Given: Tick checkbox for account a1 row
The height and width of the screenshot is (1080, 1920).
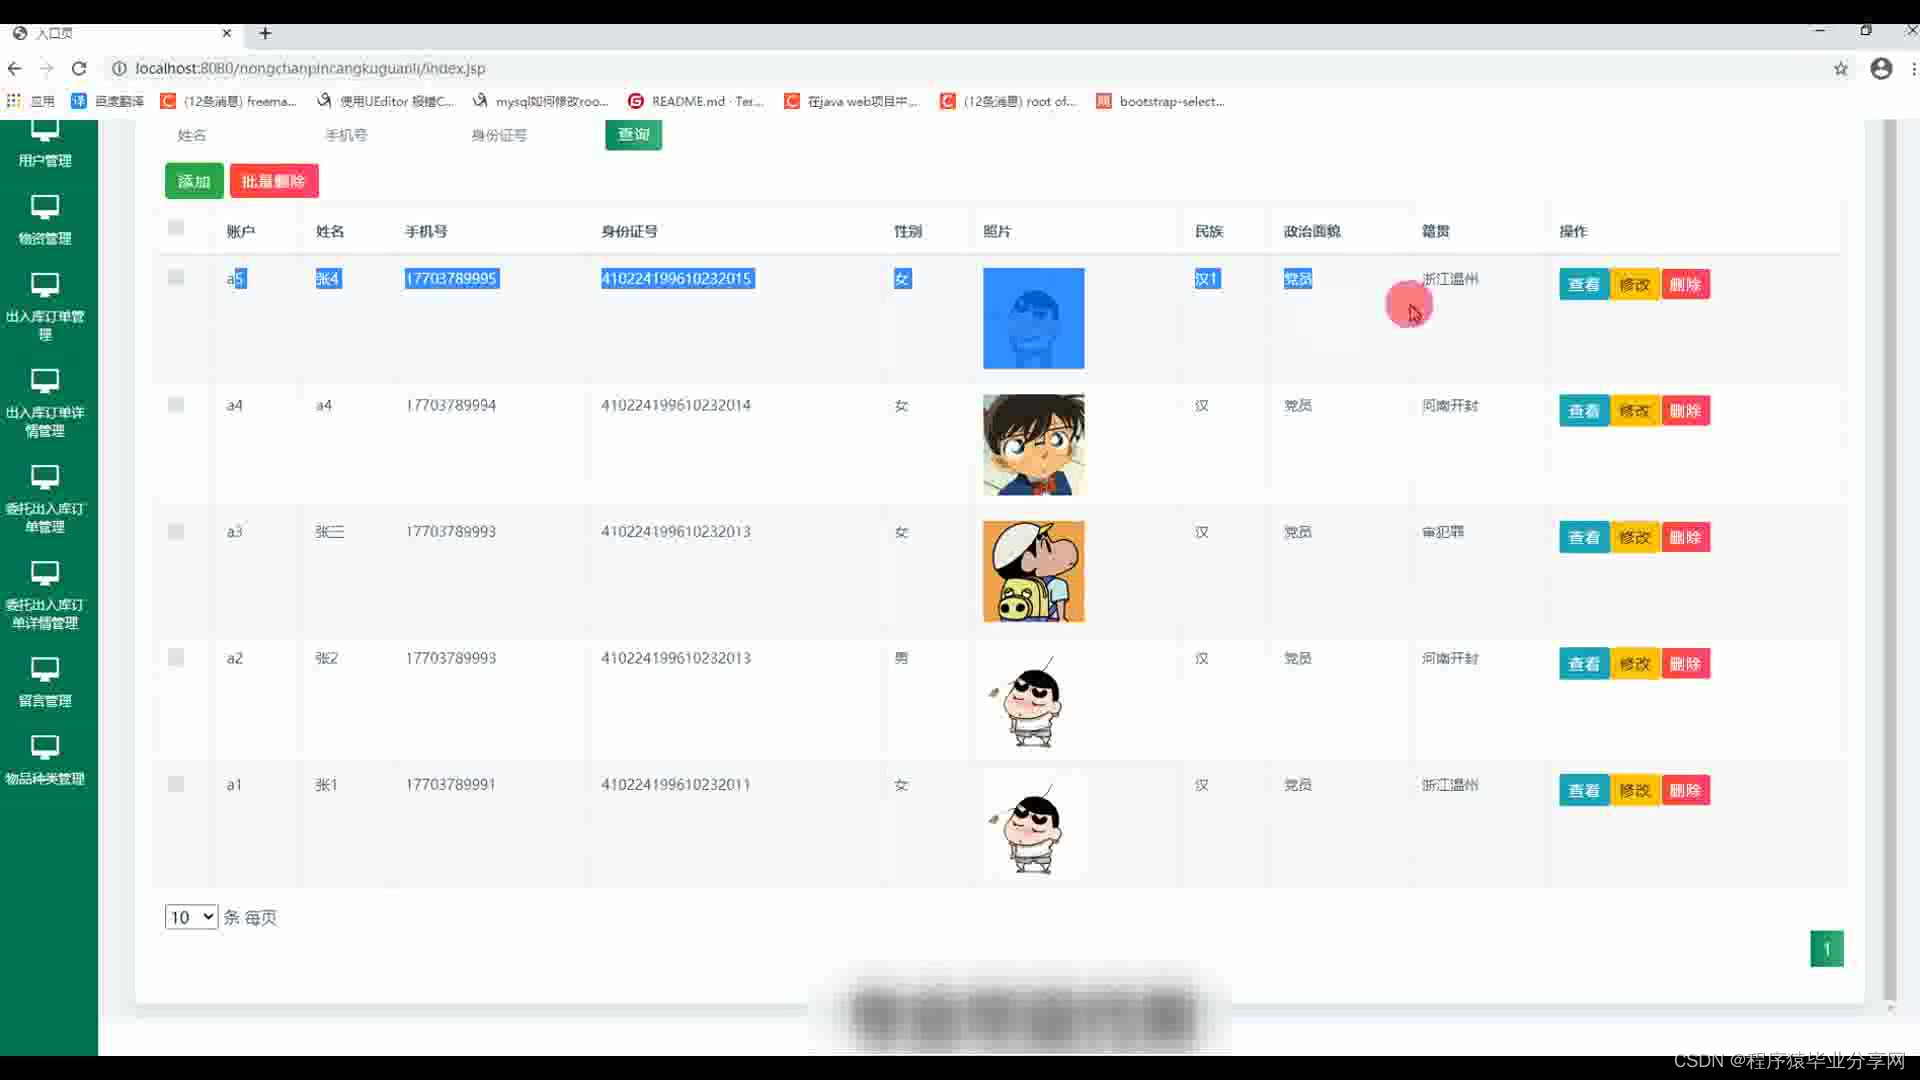Looking at the screenshot, I should [176, 784].
